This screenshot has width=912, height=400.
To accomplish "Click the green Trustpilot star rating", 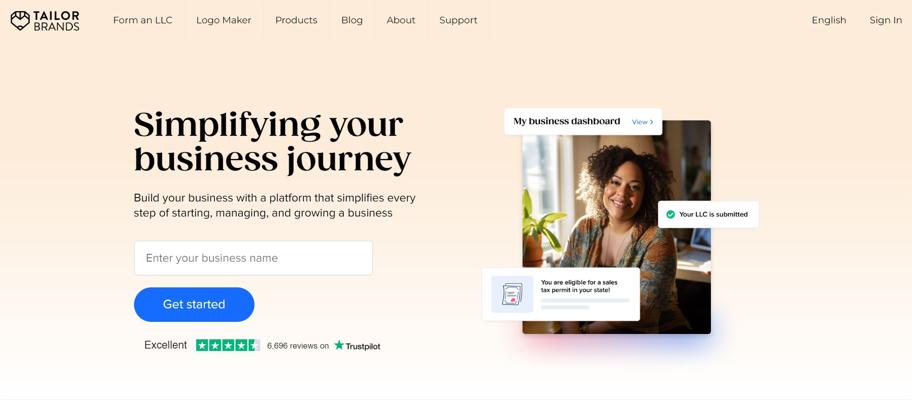I will pos(228,345).
